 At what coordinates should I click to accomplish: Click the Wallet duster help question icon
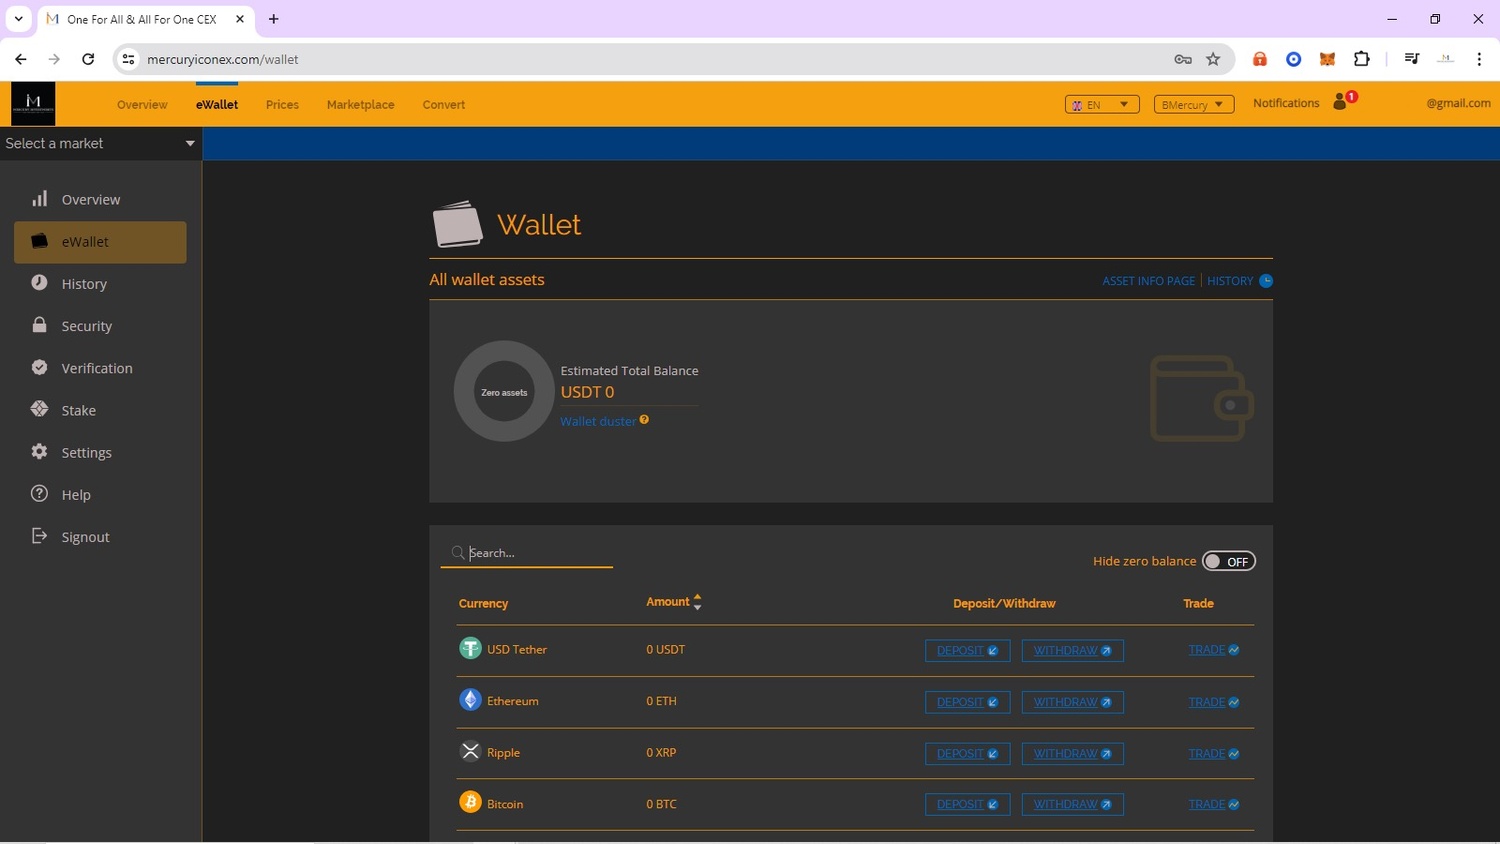coord(645,420)
